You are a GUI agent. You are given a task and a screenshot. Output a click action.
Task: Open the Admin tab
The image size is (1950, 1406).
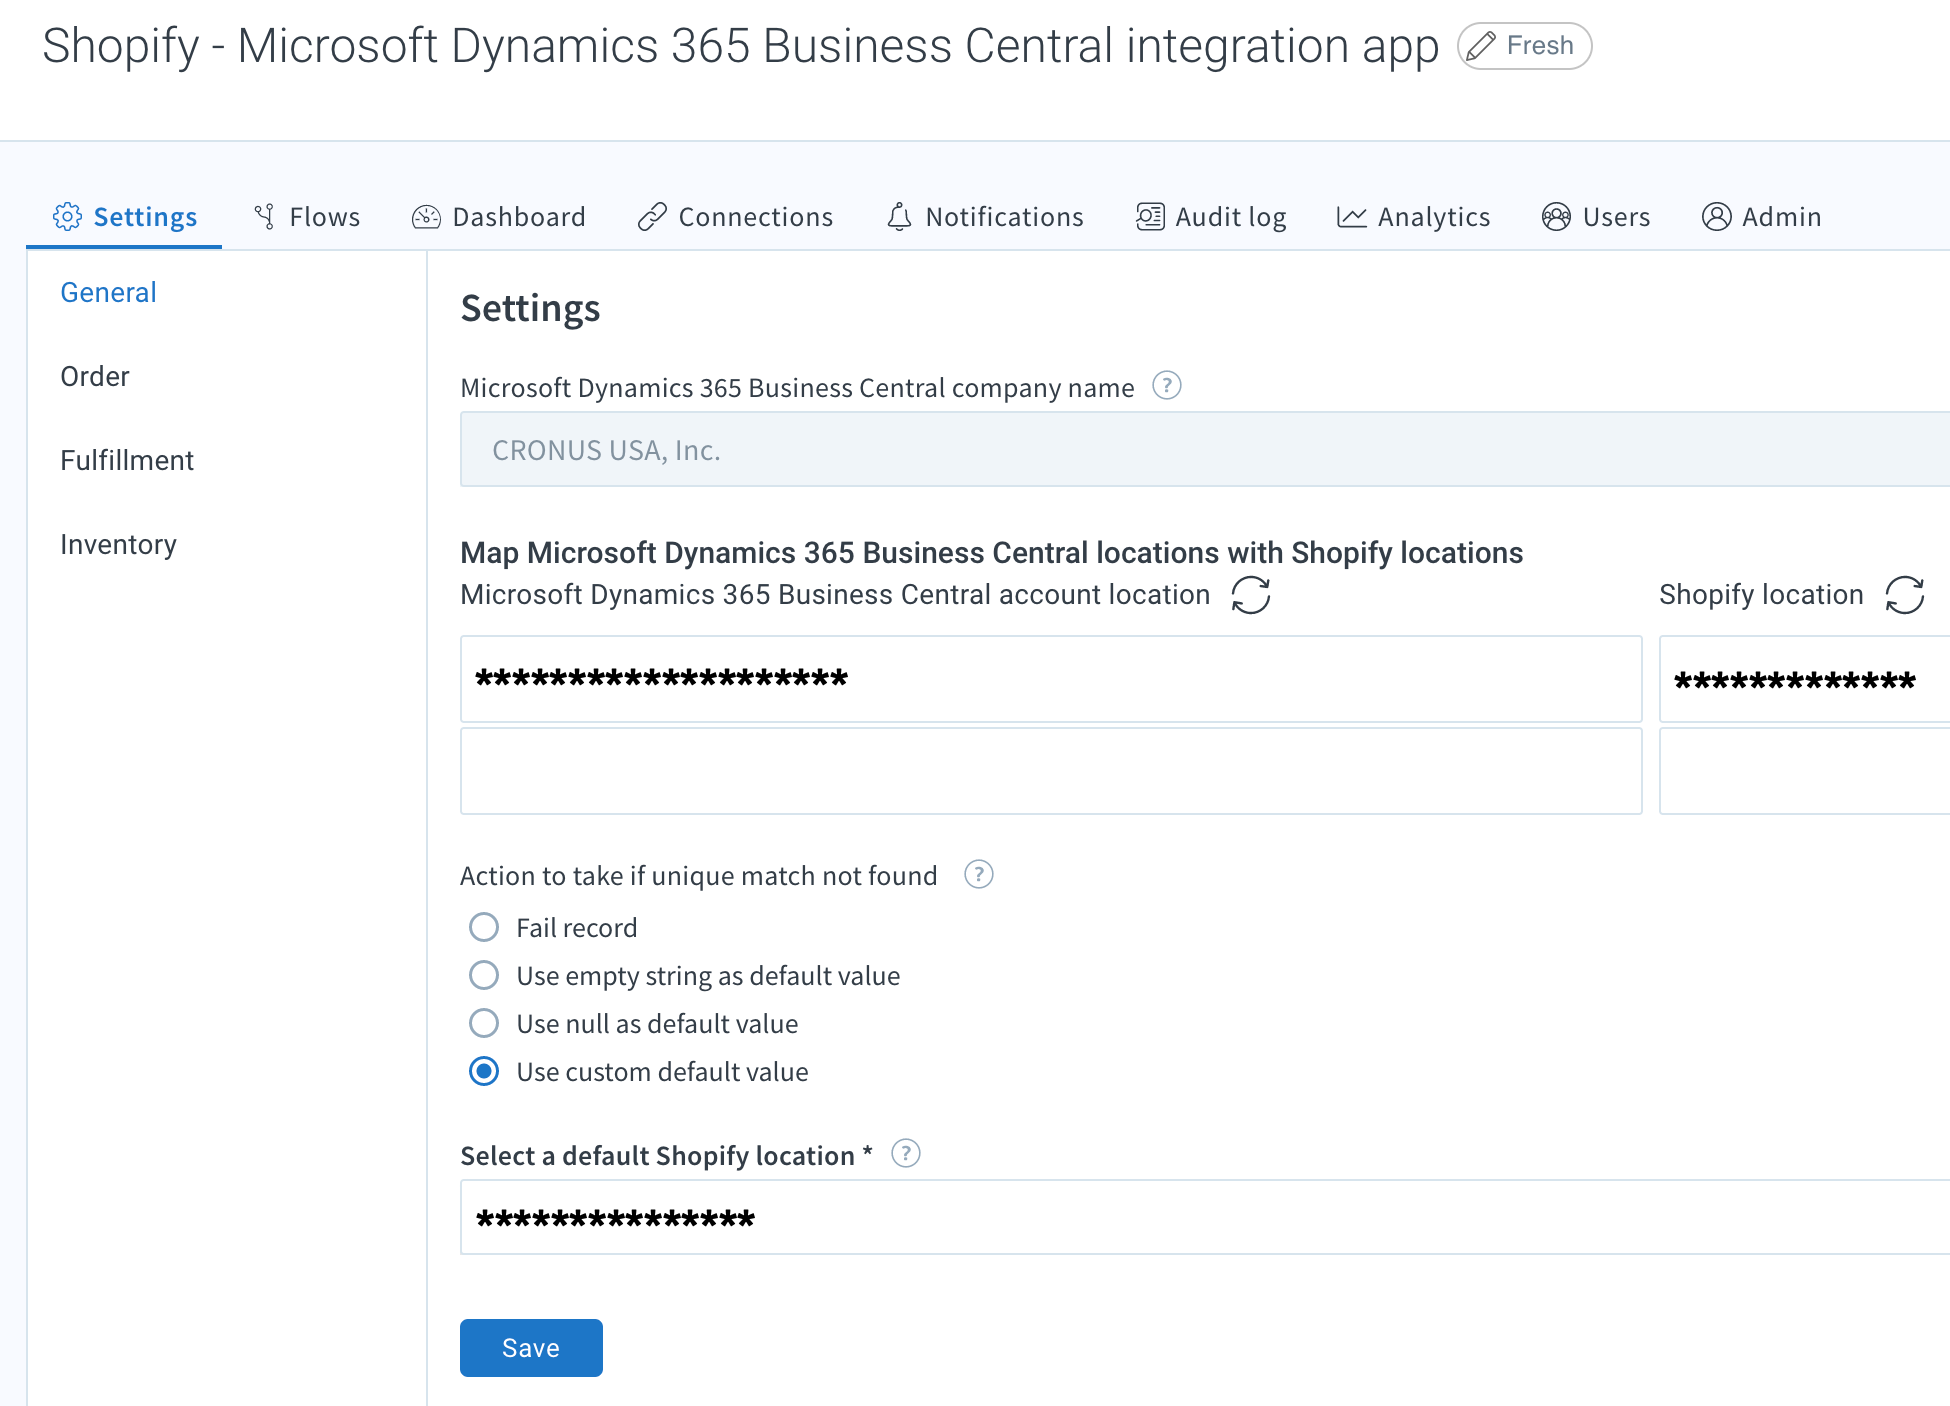pos(1761,217)
